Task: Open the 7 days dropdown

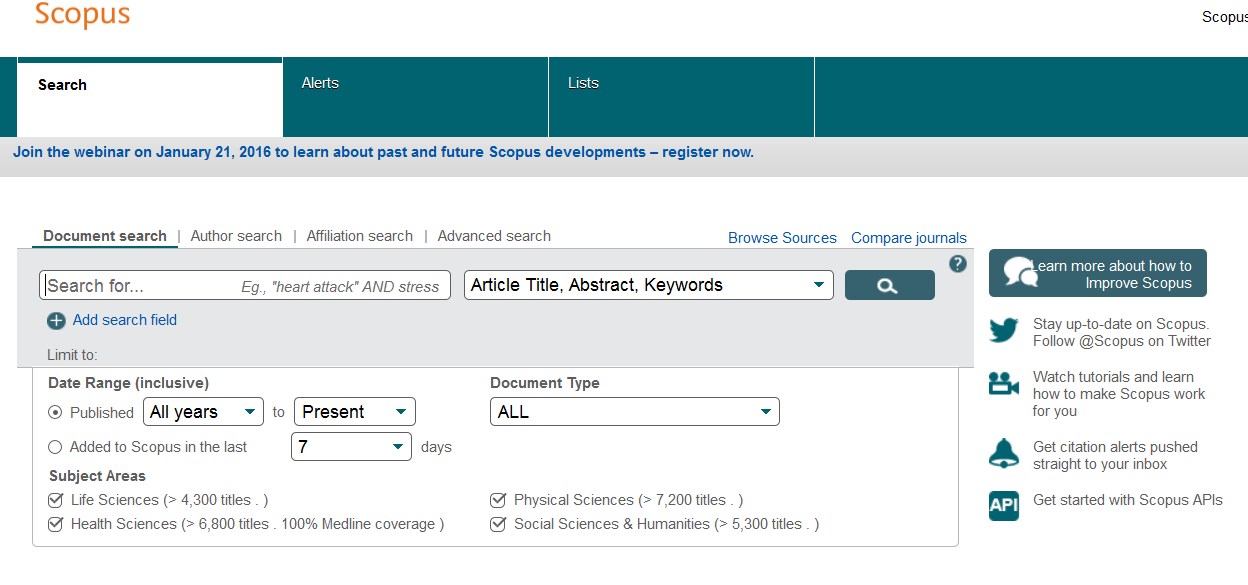Action: click(x=352, y=447)
